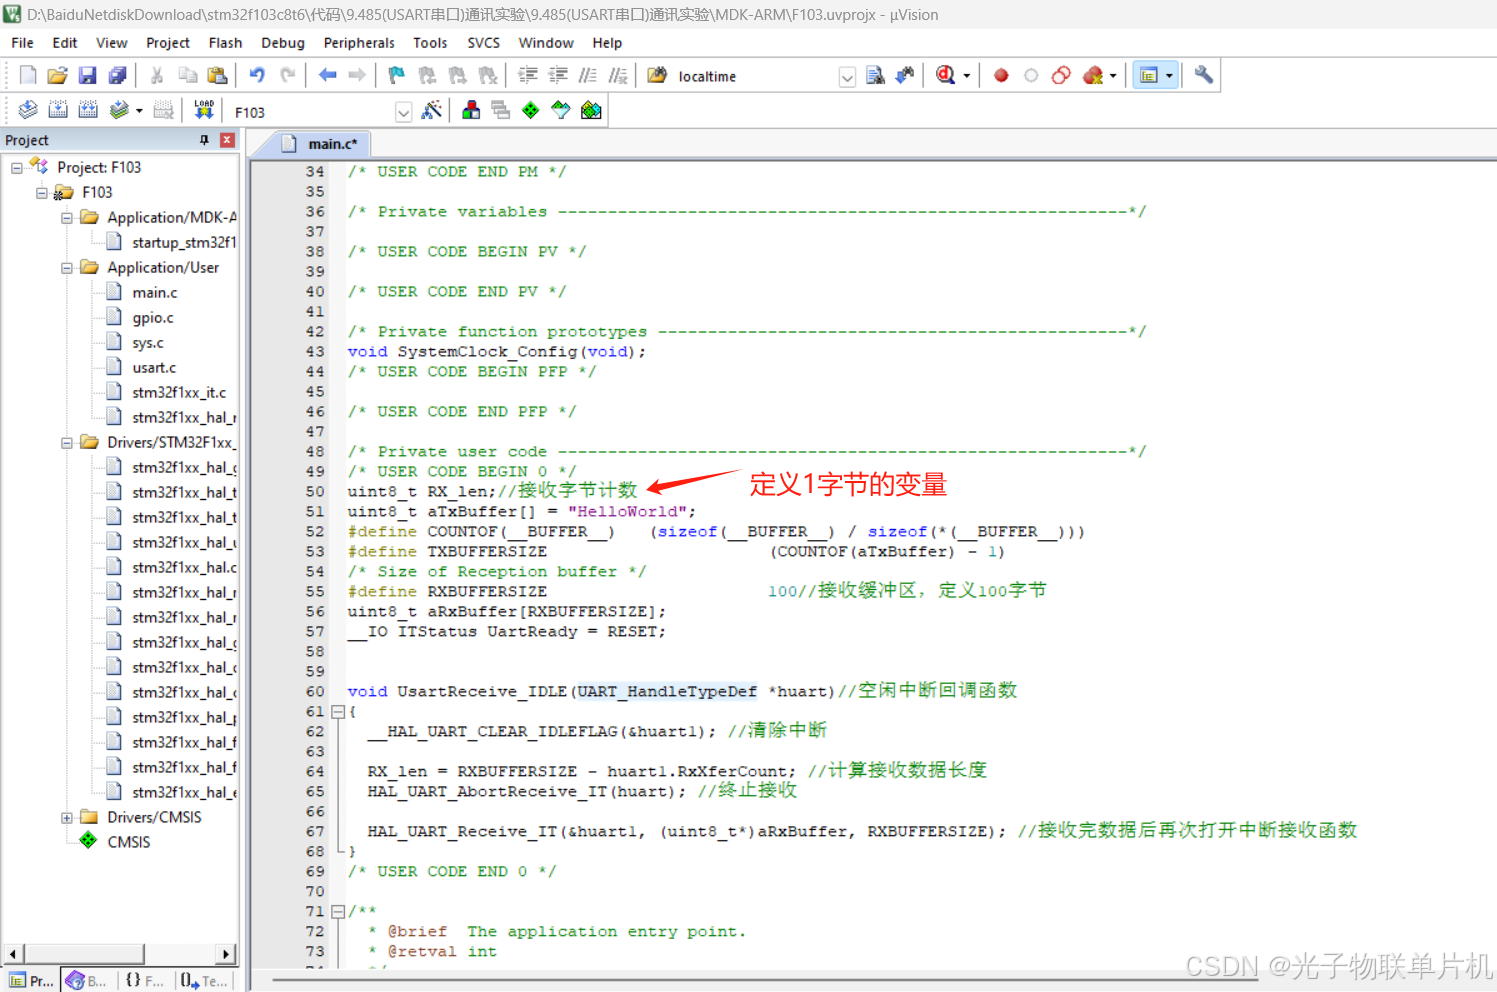Enable or disable the current breakpoint
This screenshot has width=1497, height=992.
[x=1031, y=76]
